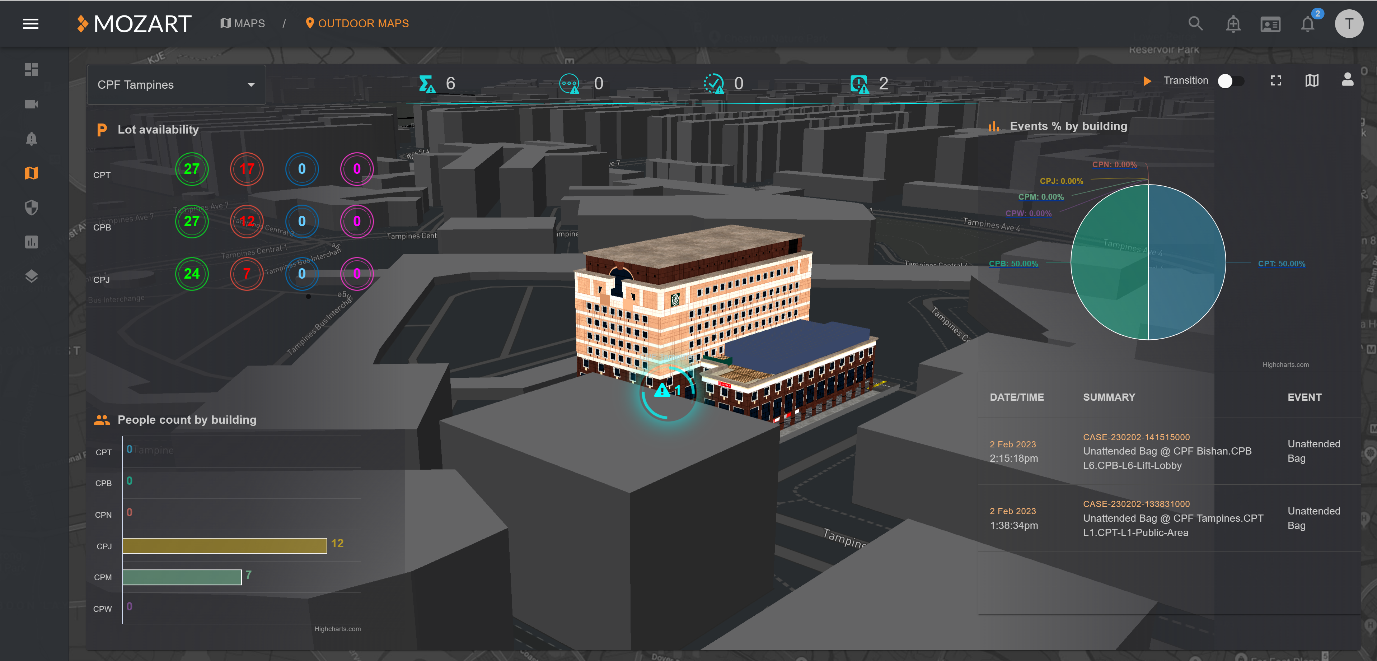Screen dimensions: 1377x661
Task: Open case link CASE-230202-133831000
Action: 1136,504
